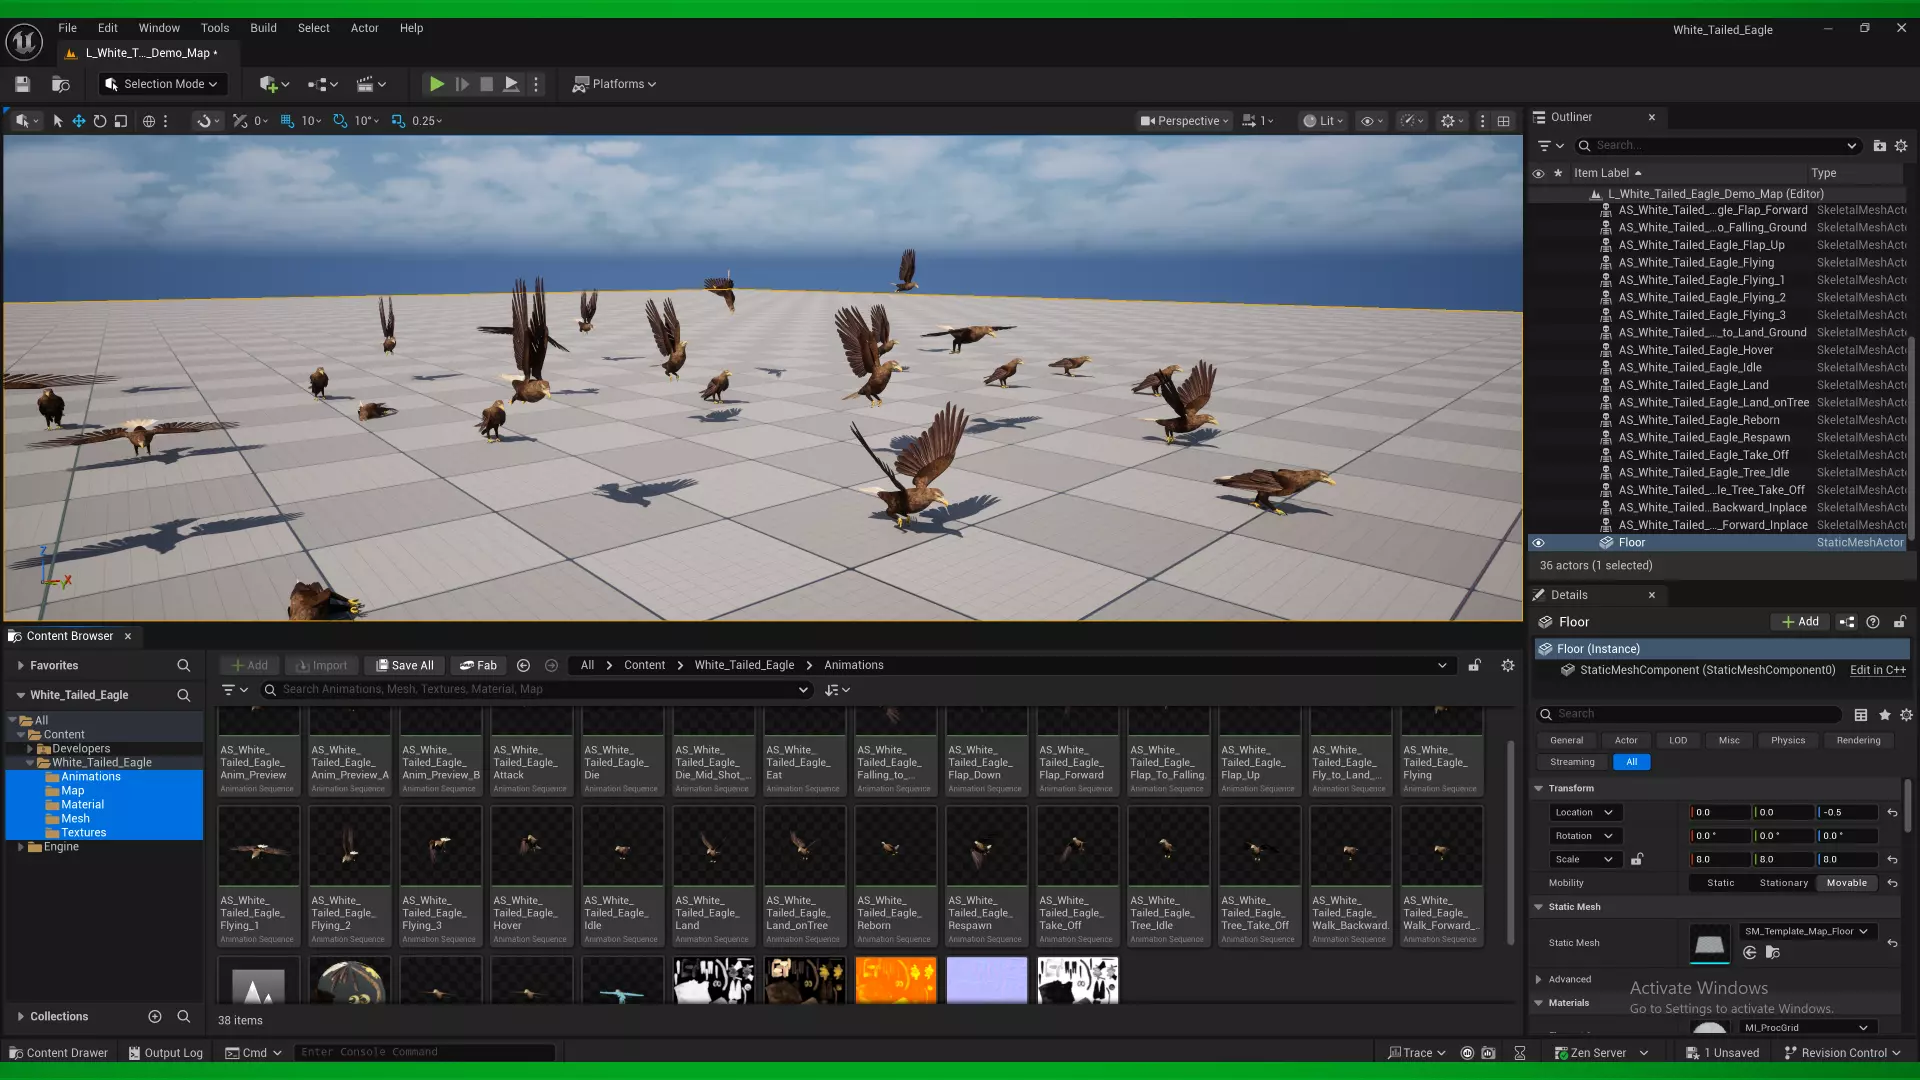Screen dimensions: 1920x1080
Task: Click the Save All button
Action: [405, 665]
